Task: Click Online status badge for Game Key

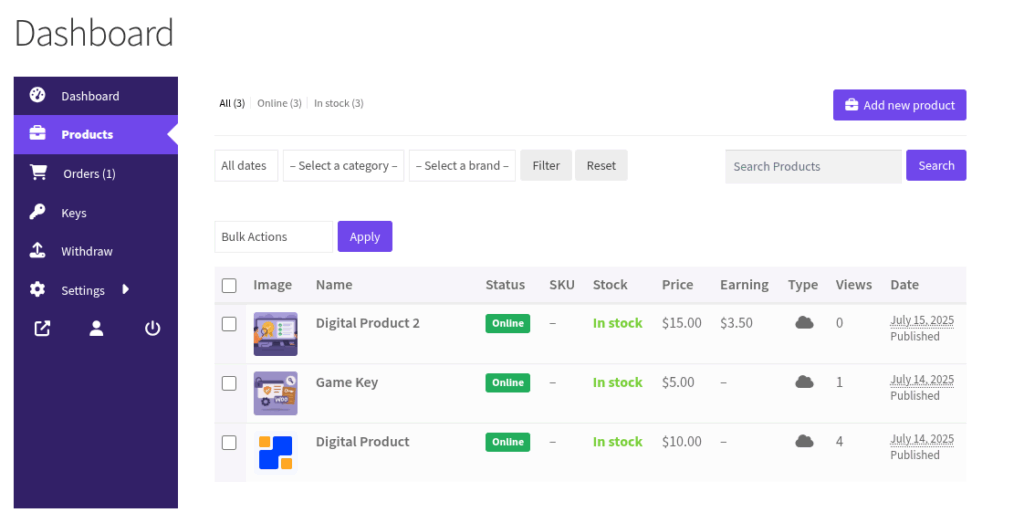Action: pos(507,383)
